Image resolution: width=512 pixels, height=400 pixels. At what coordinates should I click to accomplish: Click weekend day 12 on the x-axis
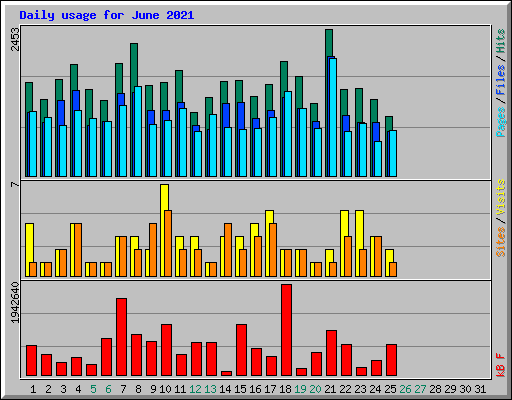click(195, 389)
